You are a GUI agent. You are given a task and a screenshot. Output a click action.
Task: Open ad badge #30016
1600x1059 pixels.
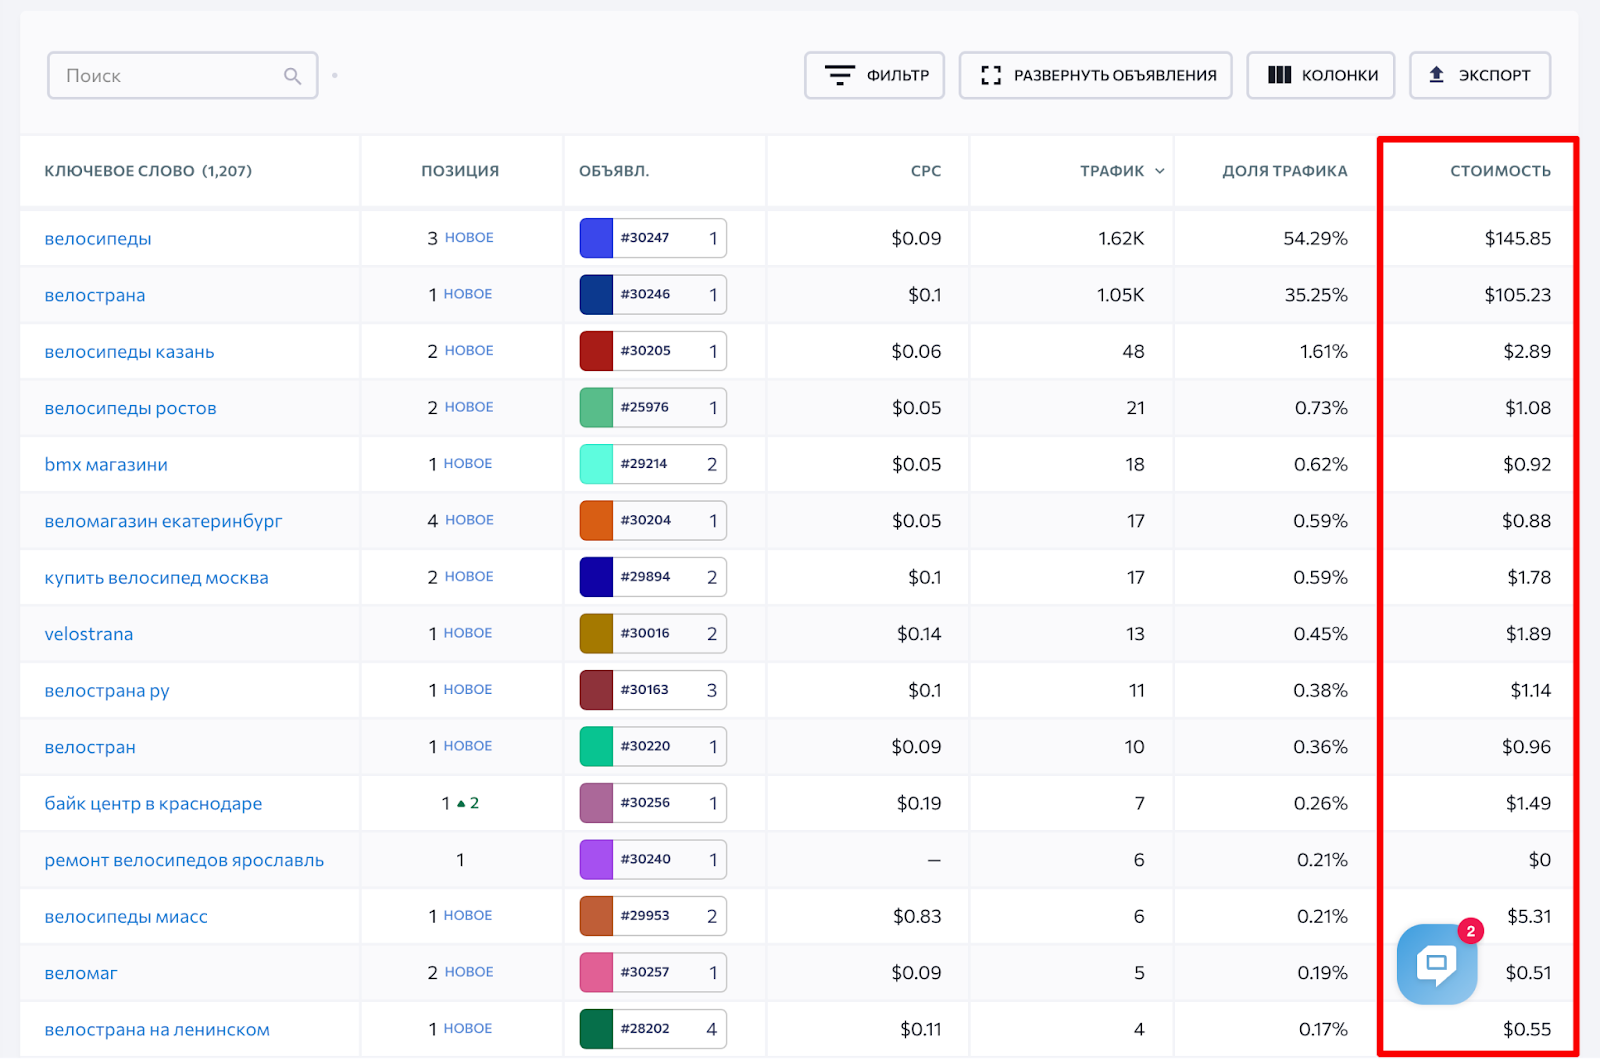(653, 634)
